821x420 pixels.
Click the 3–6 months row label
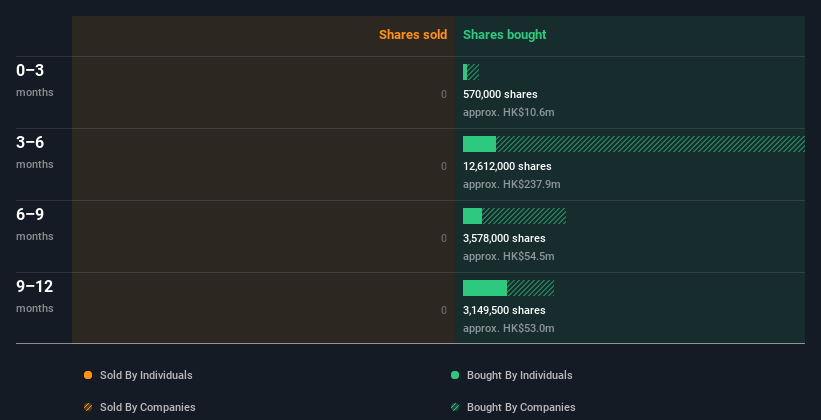pos(35,152)
